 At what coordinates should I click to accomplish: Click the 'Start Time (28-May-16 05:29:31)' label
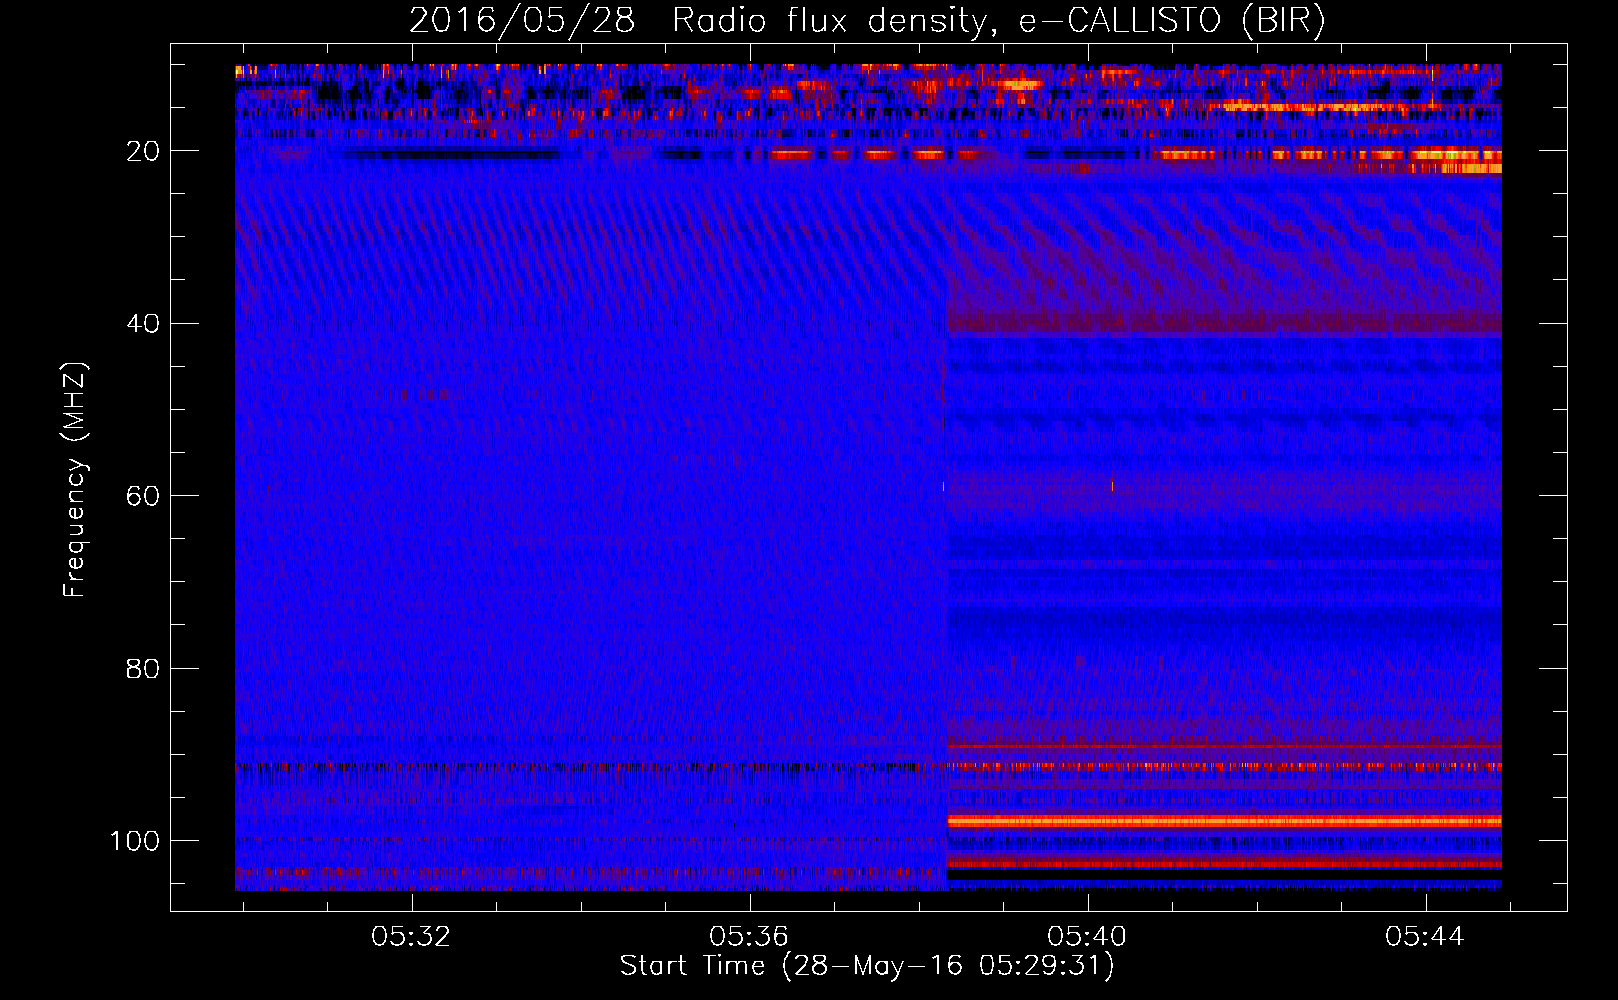[867, 966]
